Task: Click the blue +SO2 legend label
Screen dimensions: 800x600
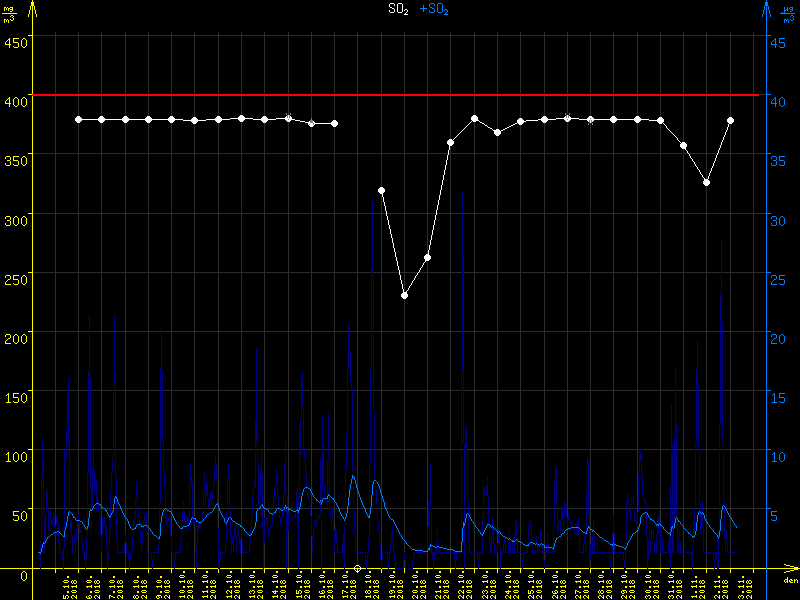Action: [x=434, y=9]
